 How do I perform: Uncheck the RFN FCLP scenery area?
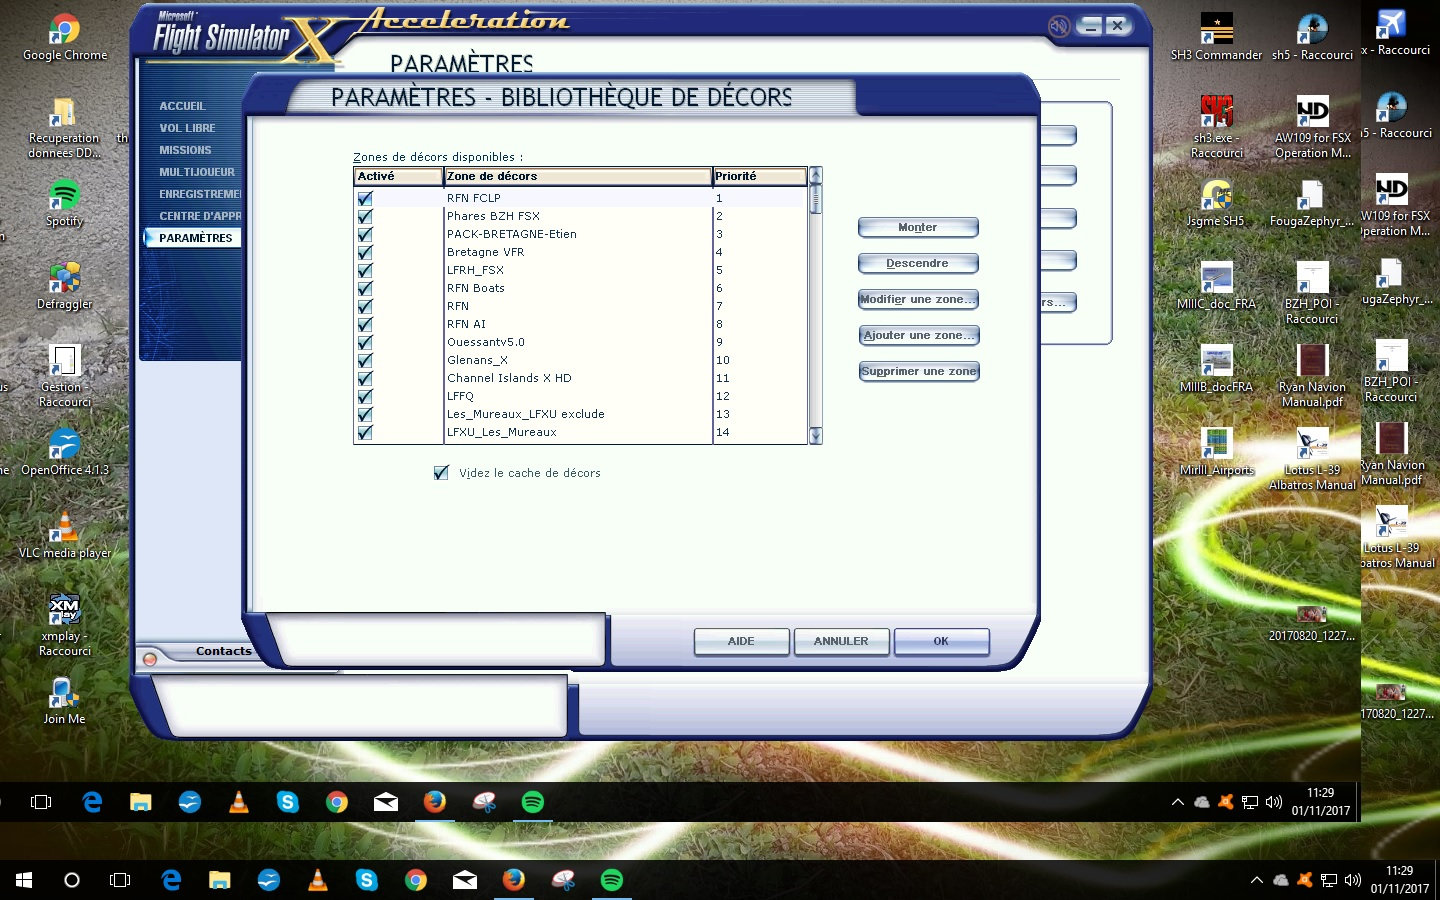365,198
